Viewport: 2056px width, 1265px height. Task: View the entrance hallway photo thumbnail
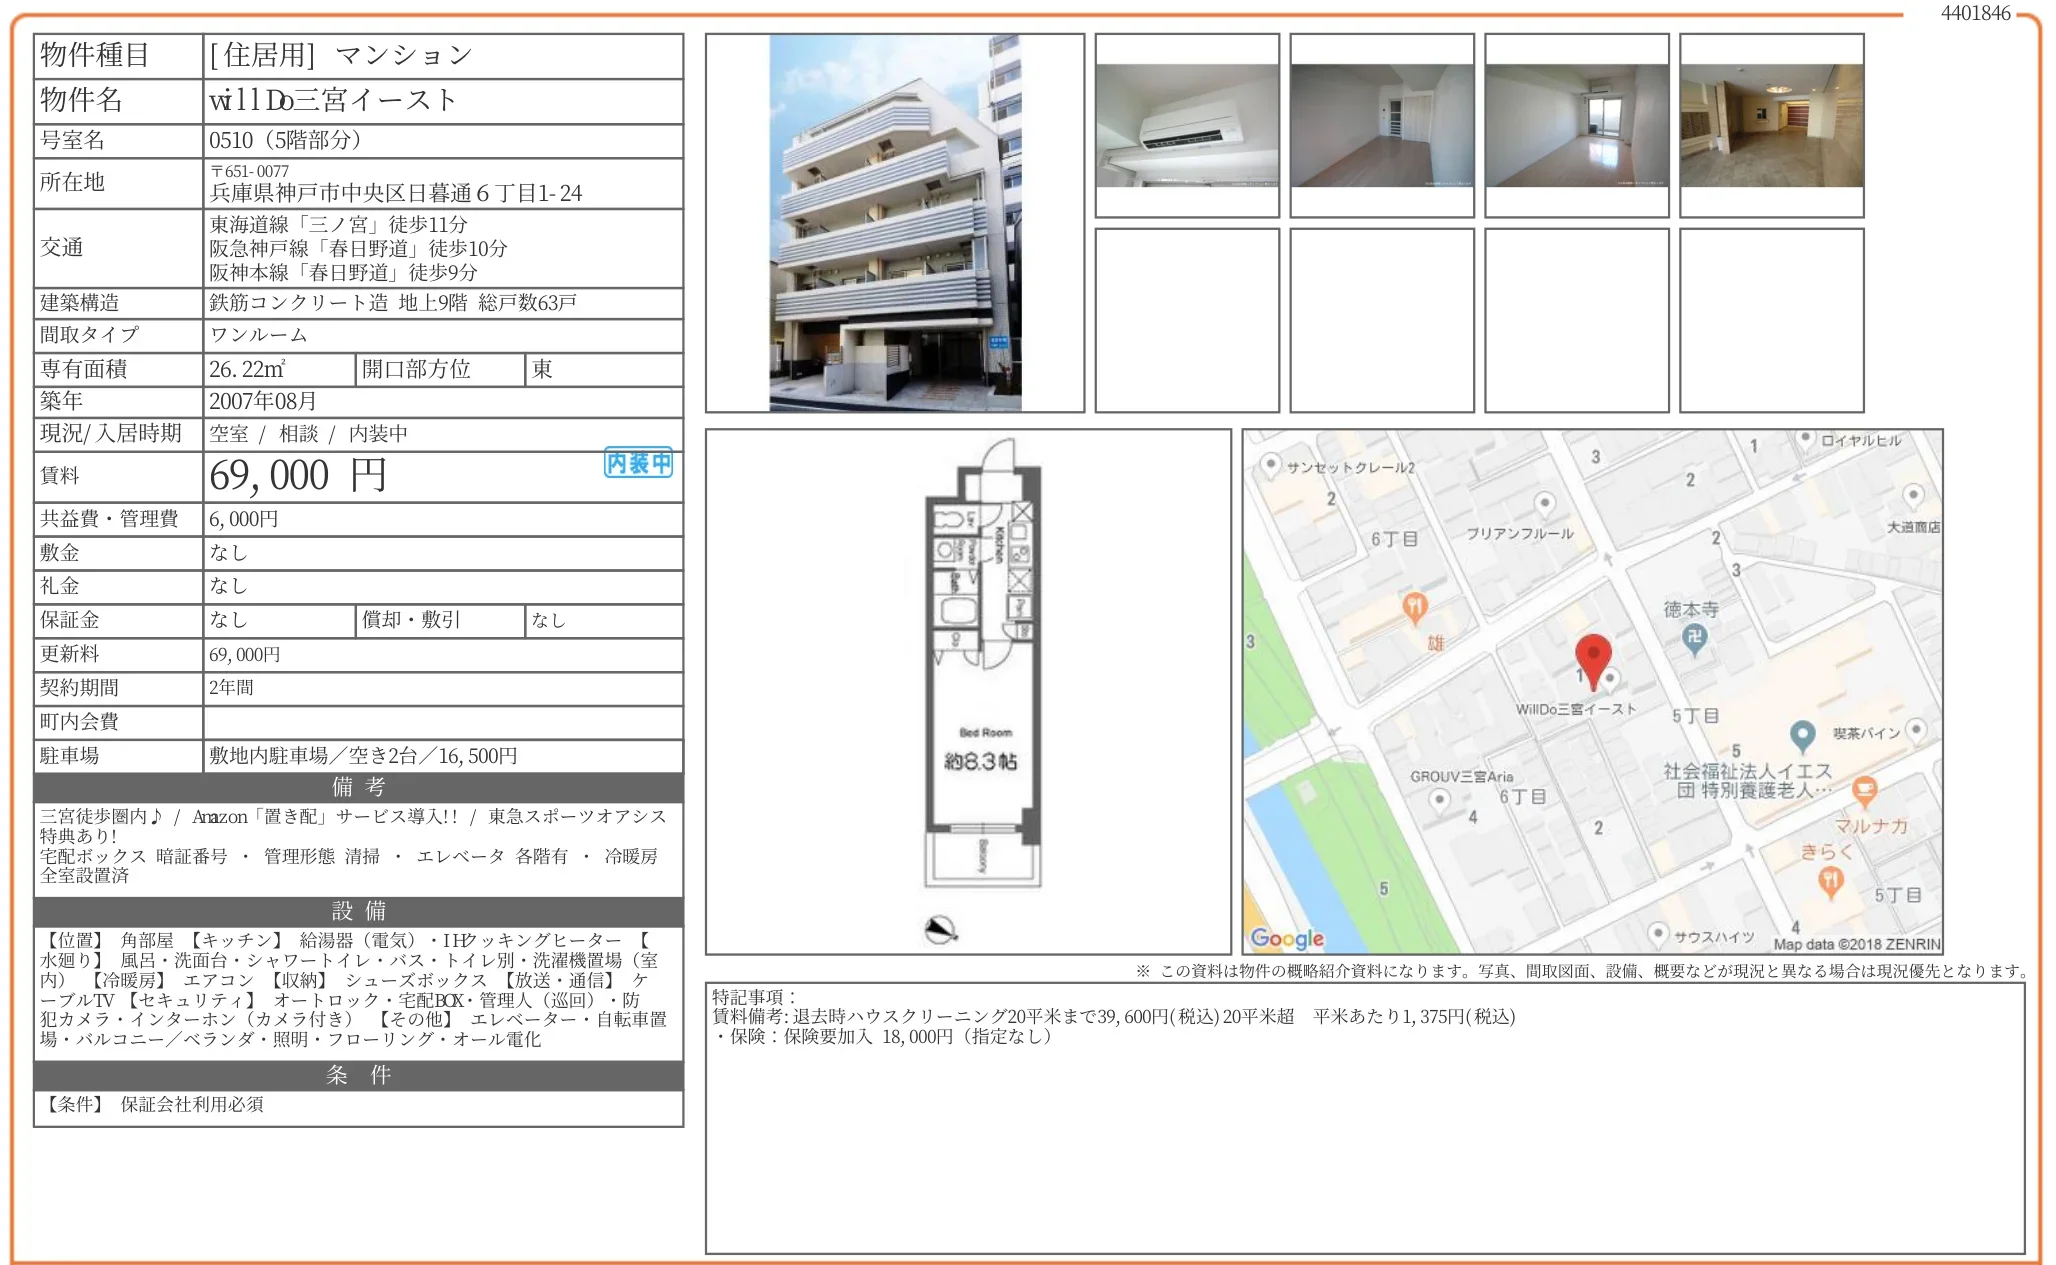(x=1771, y=124)
